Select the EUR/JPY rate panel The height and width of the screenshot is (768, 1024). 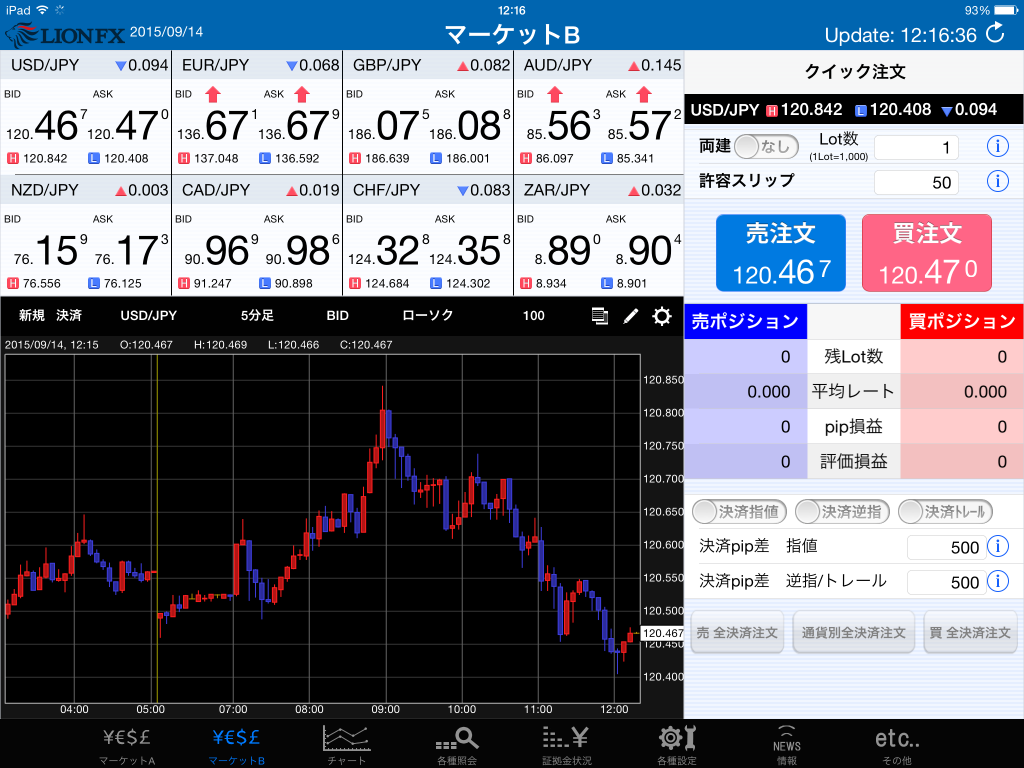pos(257,112)
